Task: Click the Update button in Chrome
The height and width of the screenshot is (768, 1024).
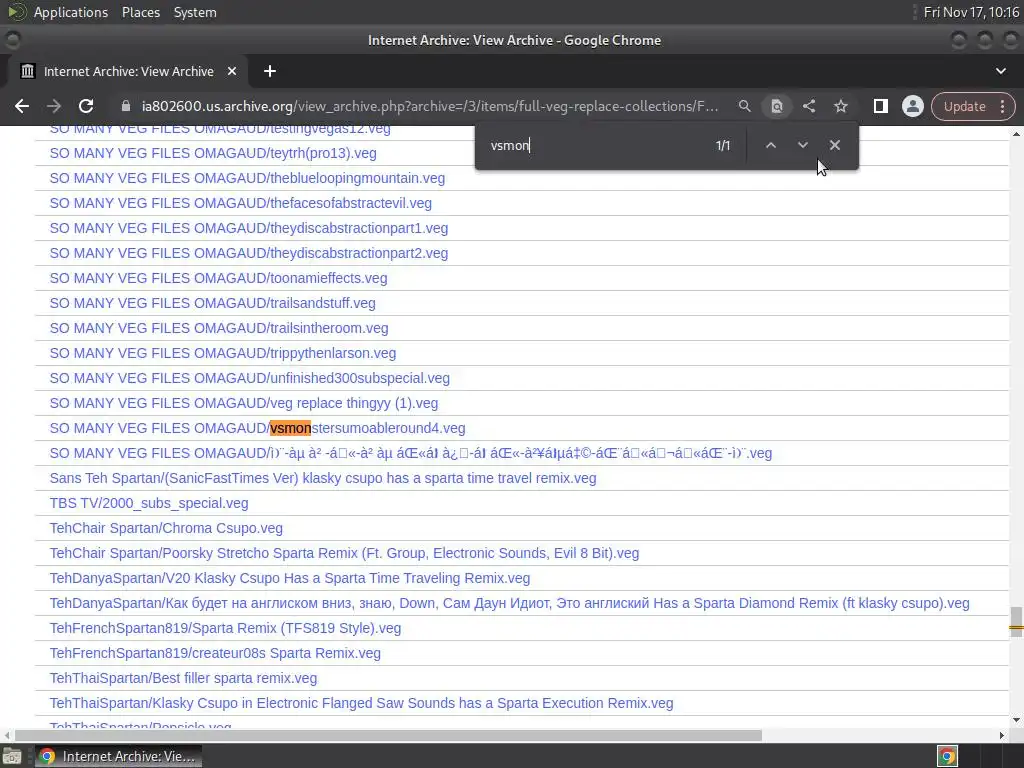Action: point(964,106)
